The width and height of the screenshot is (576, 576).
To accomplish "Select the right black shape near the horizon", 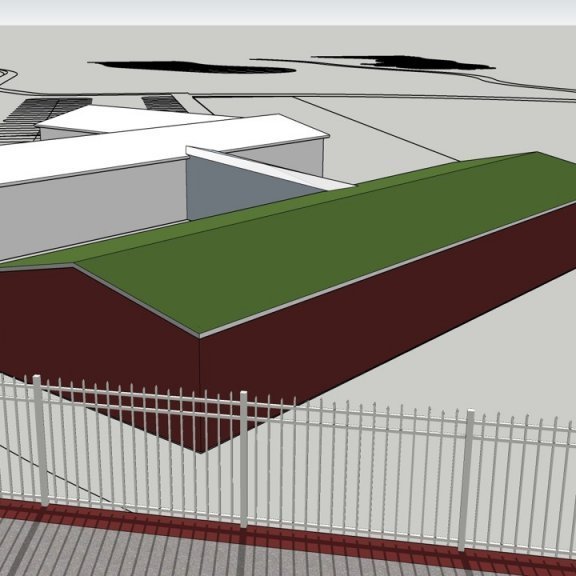I will tap(404, 62).
